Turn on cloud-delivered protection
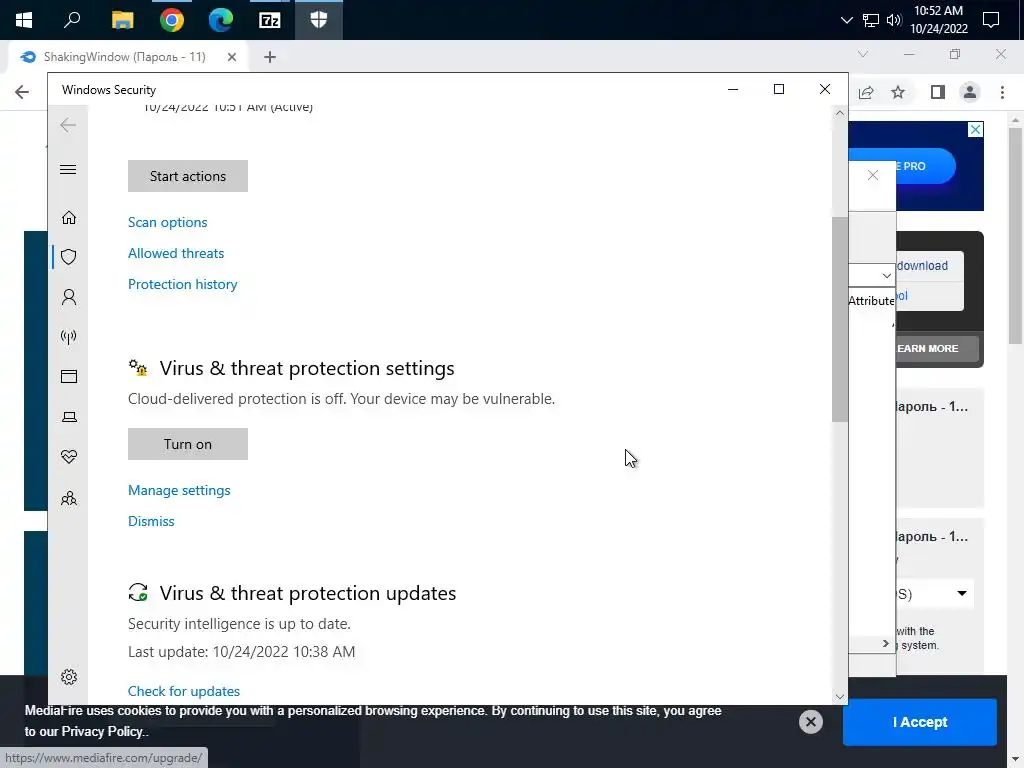 point(187,444)
